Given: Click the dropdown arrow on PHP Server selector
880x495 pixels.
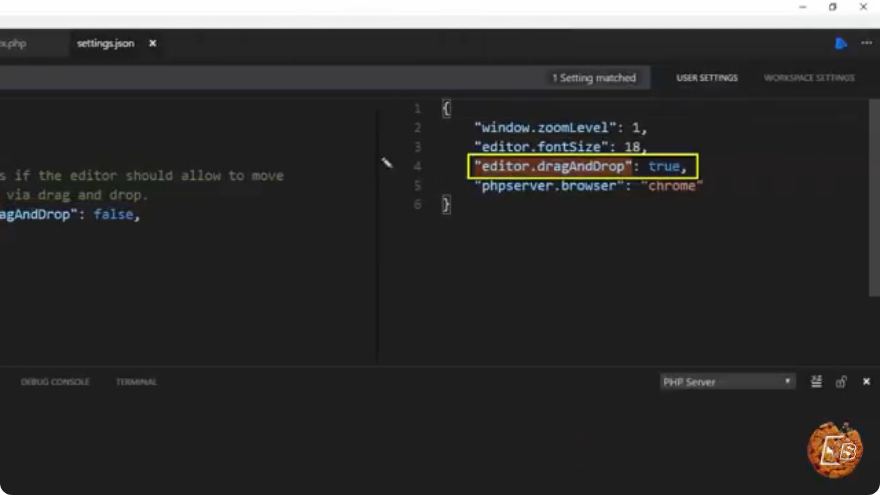Looking at the screenshot, I should [x=787, y=381].
